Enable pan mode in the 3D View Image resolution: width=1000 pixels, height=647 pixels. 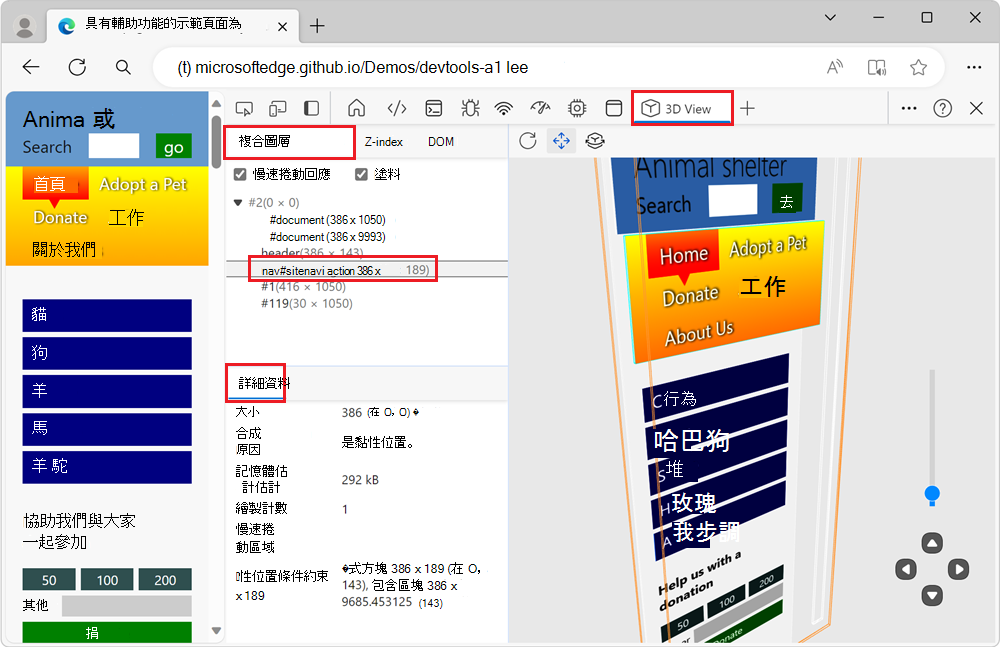[x=561, y=141]
